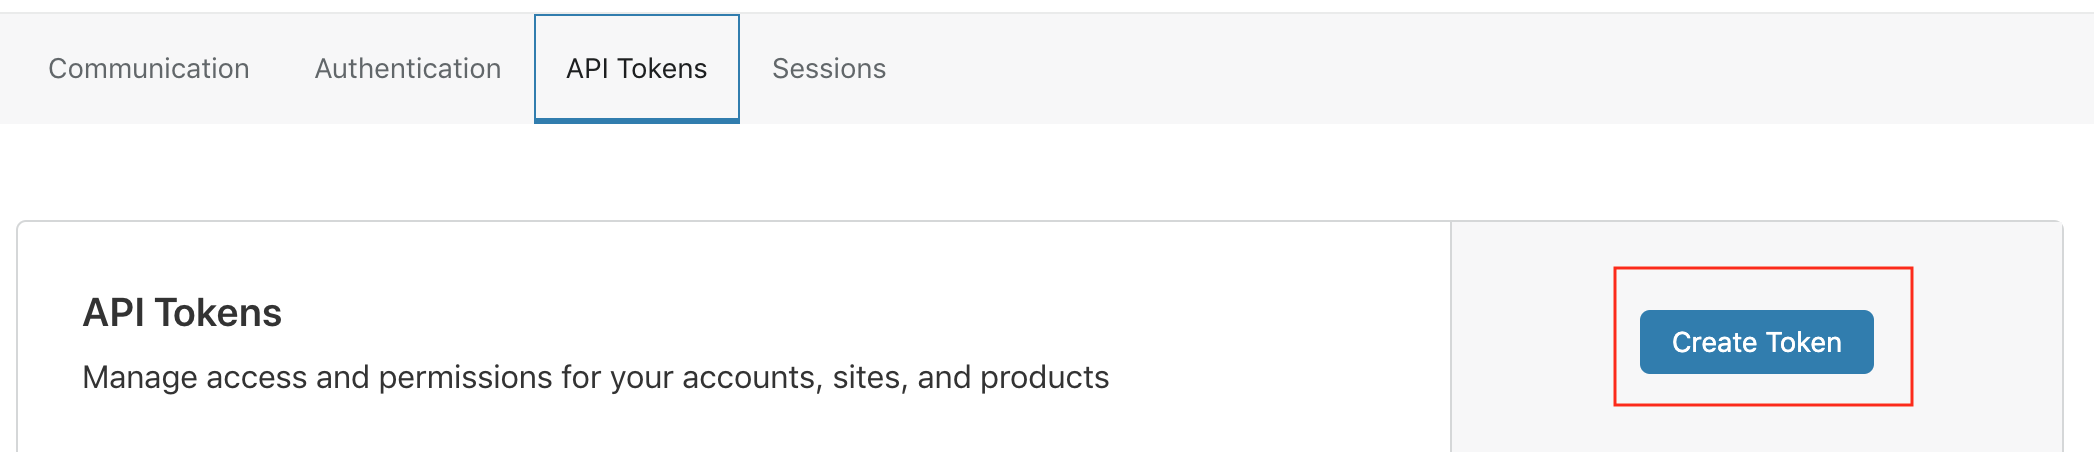The width and height of the screenshot is (2094, 452).
Task: Click the word "Create" on the blue button
Action: tap(1714, 343)
